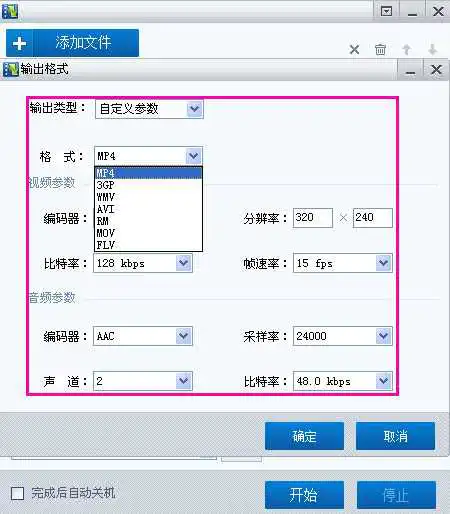Choose FLV in the format list
The width and height of the screenshot is (450, 514).
point(149,245)
